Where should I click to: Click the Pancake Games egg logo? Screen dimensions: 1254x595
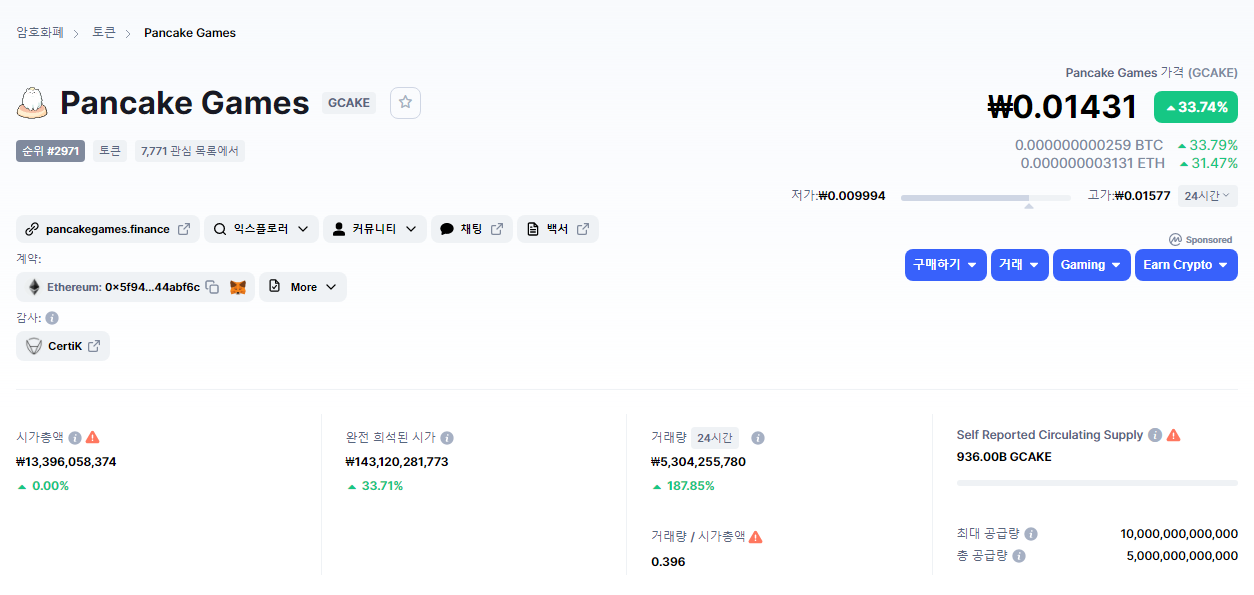coord(33,103)
